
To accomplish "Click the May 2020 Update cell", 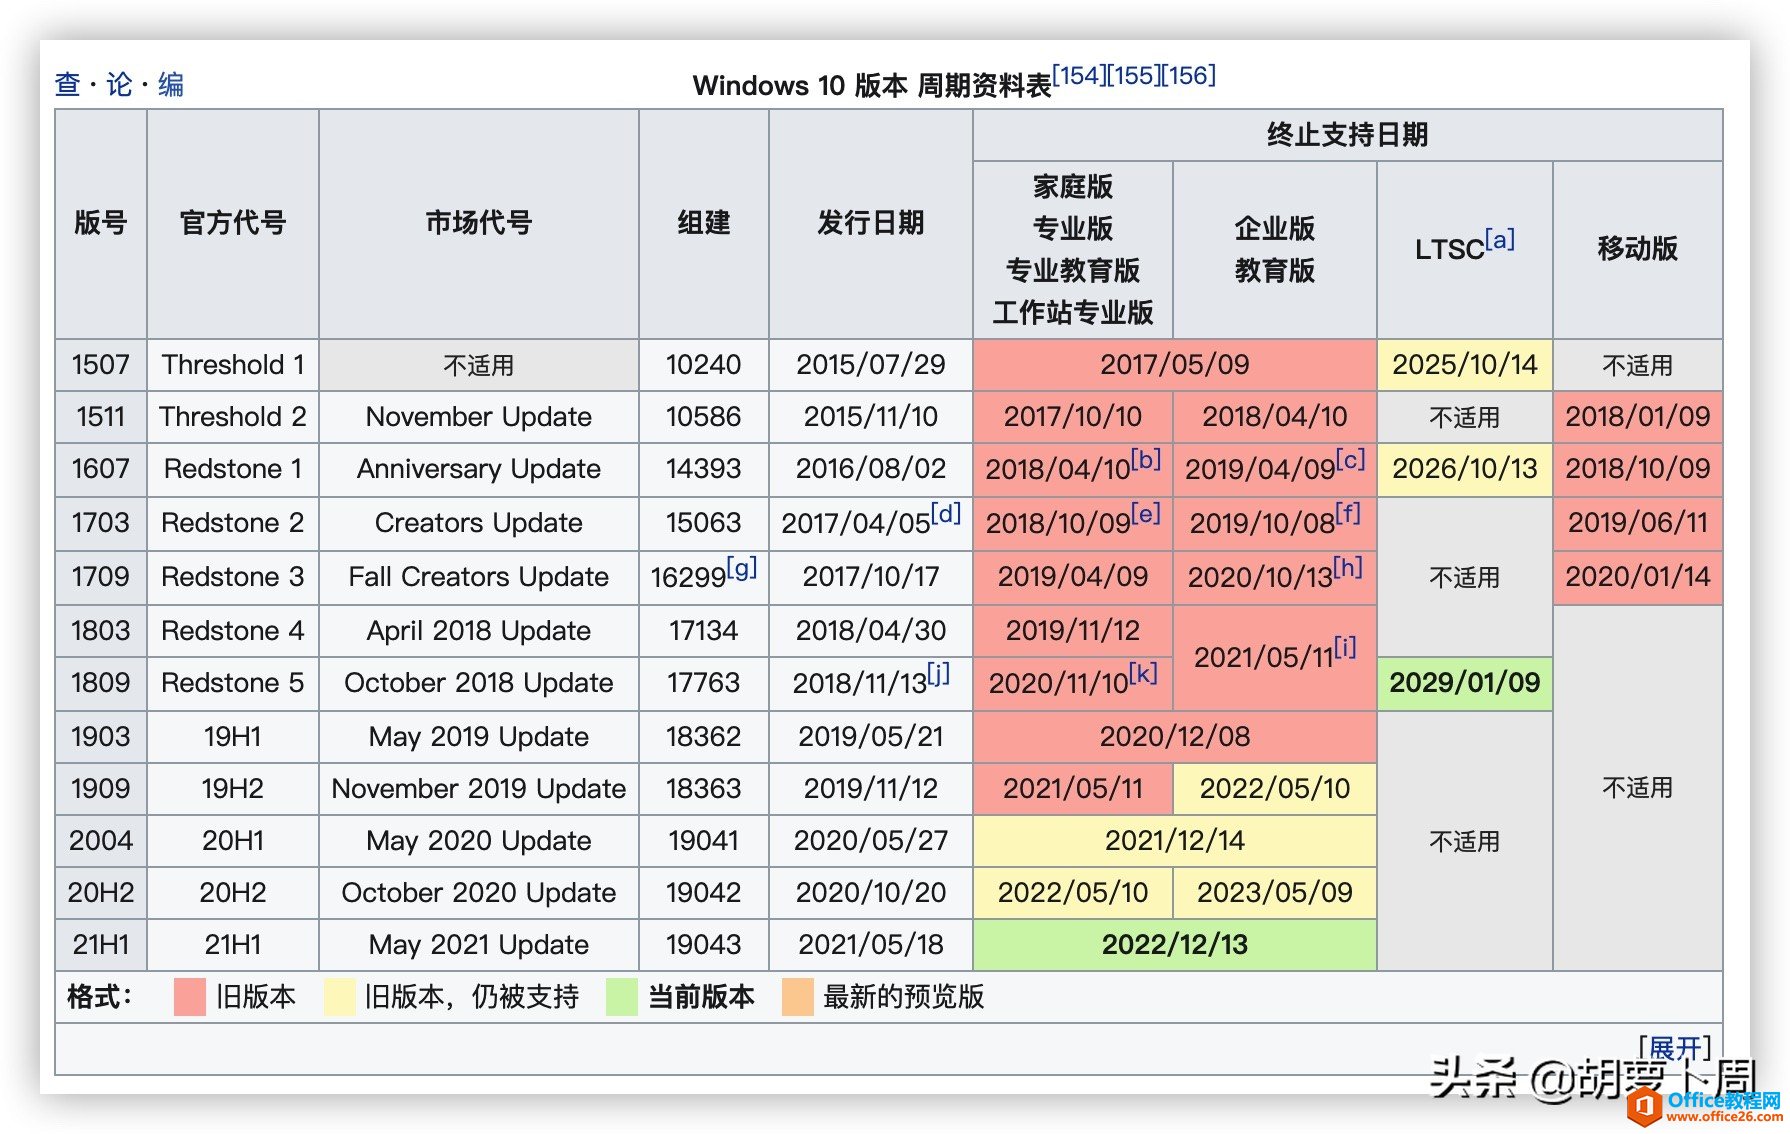I will pos(479,841).
